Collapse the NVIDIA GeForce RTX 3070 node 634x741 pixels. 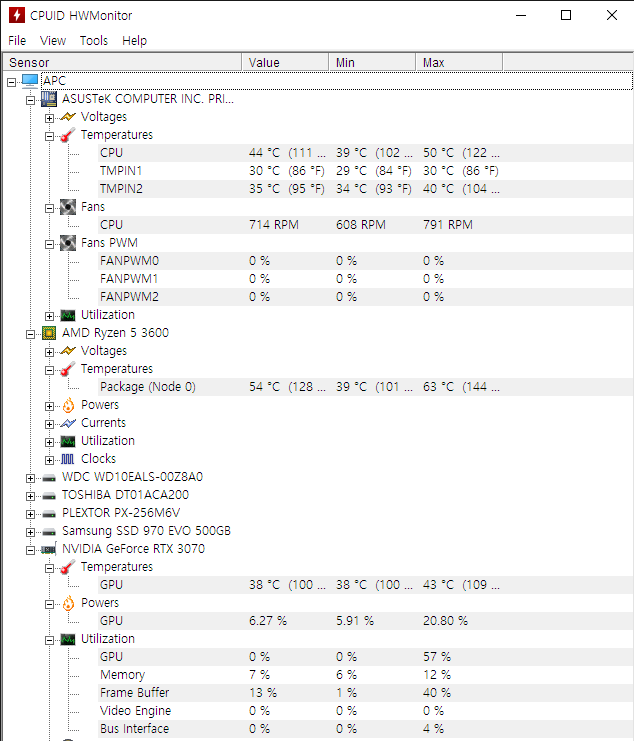30,550
